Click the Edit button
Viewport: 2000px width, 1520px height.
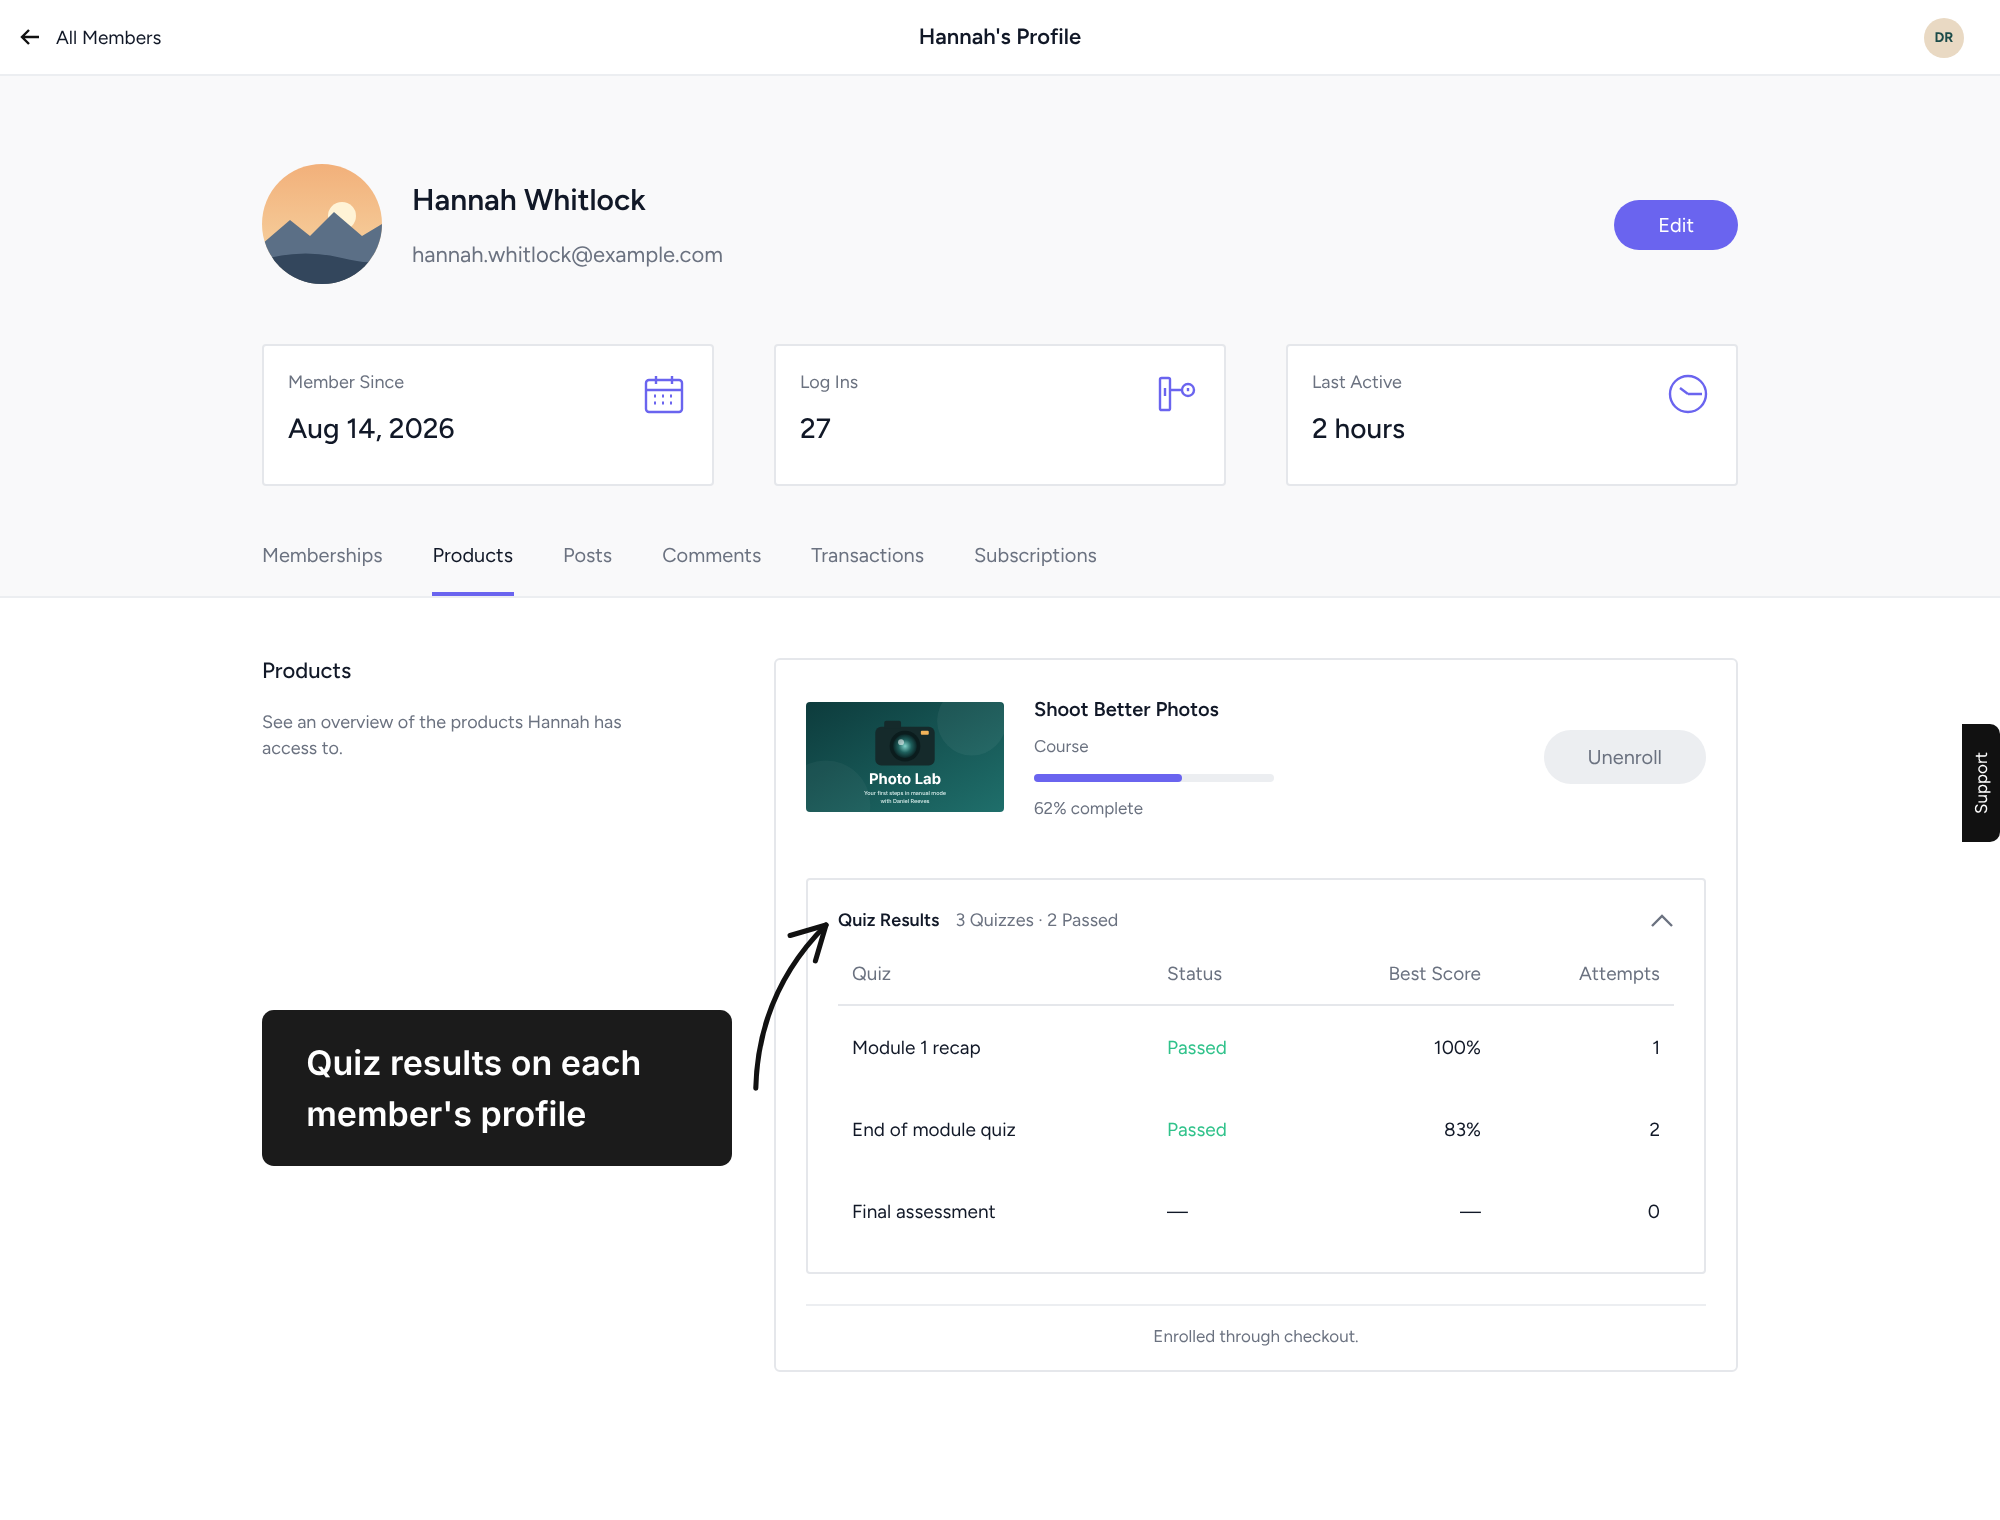tap(1676, 225)
